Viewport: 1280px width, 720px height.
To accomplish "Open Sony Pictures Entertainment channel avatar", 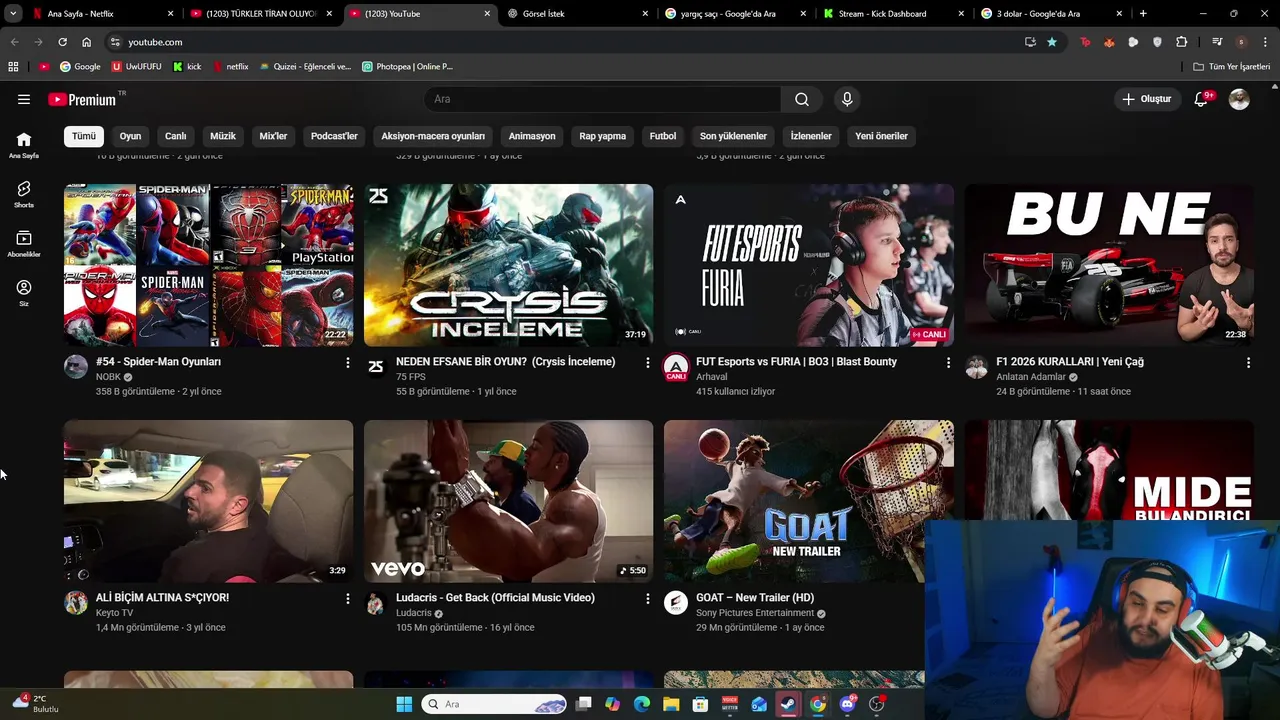I will coord(676,602).
